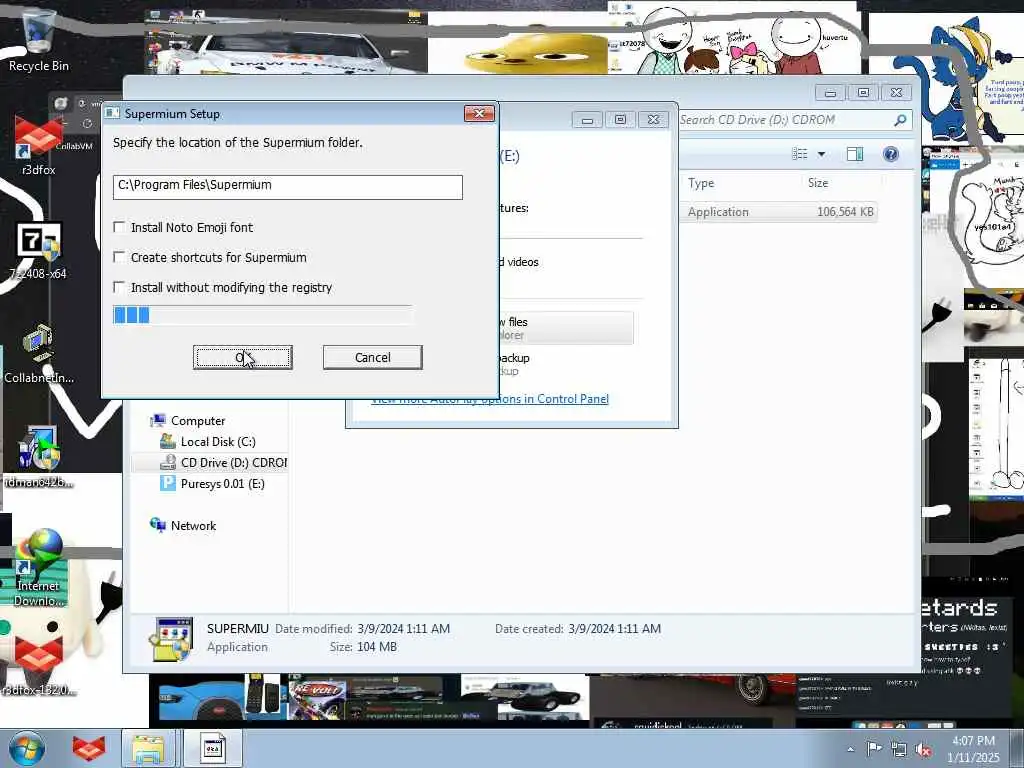1024x768 pixels.
Task: Open Action Center flag tray icon
Action: (x=874, y=749)
